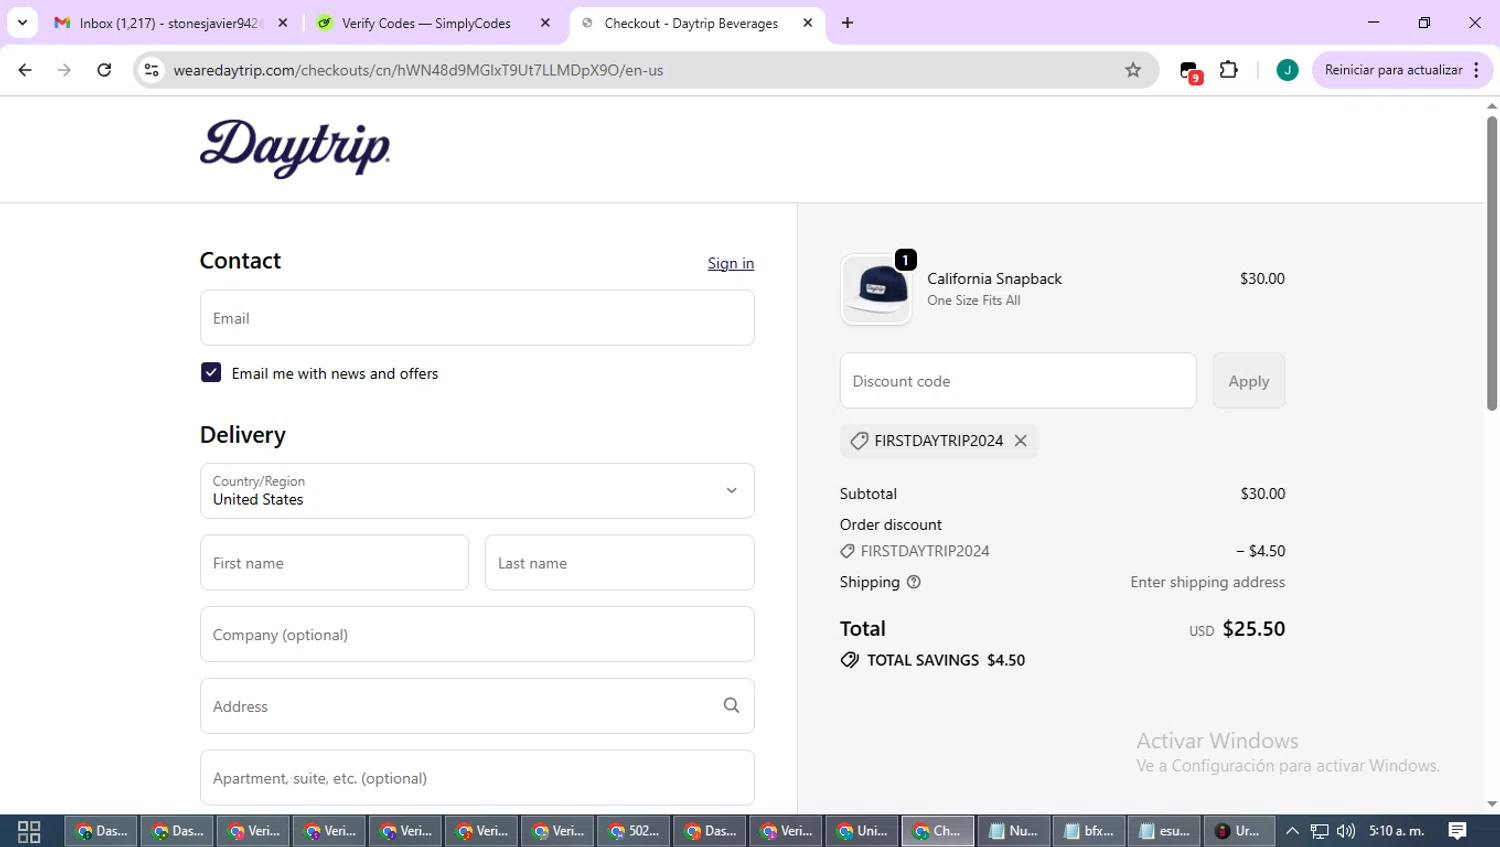Viewport: 1500px width, 847px height.
Task: Open the Chrome profile avatar J
Action: tap(1287, 70)
